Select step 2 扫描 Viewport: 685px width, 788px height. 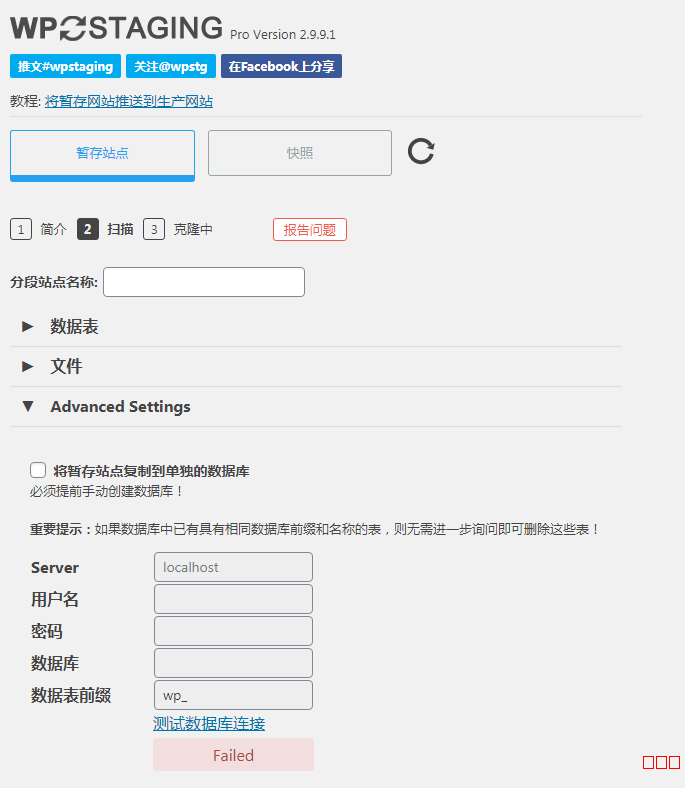point(105,229)
